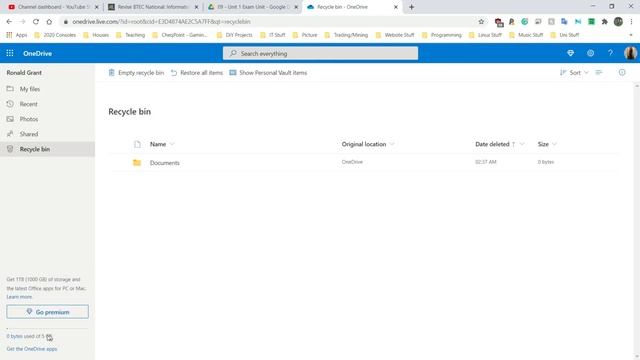Click the search magnifier icon
This screenshot has width=640, height=360.
[233, 53]
